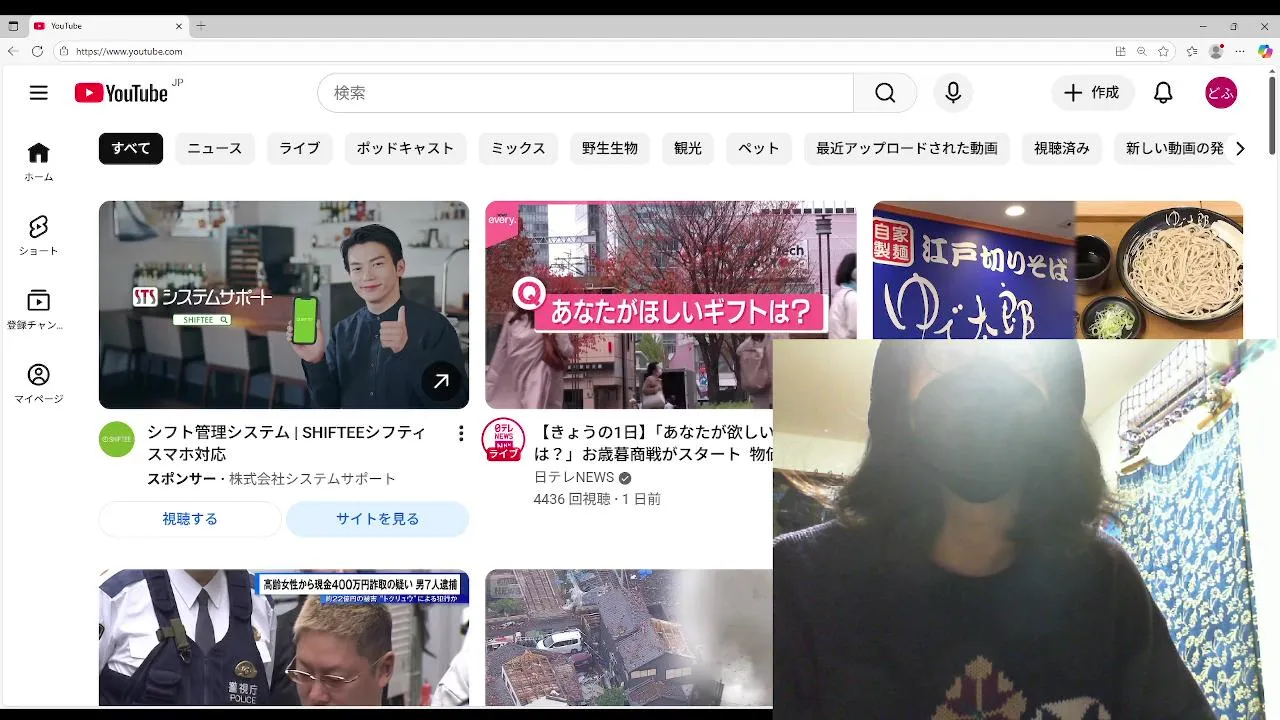
Task: Open browser settings and more menu
Action: point(1240,51)
